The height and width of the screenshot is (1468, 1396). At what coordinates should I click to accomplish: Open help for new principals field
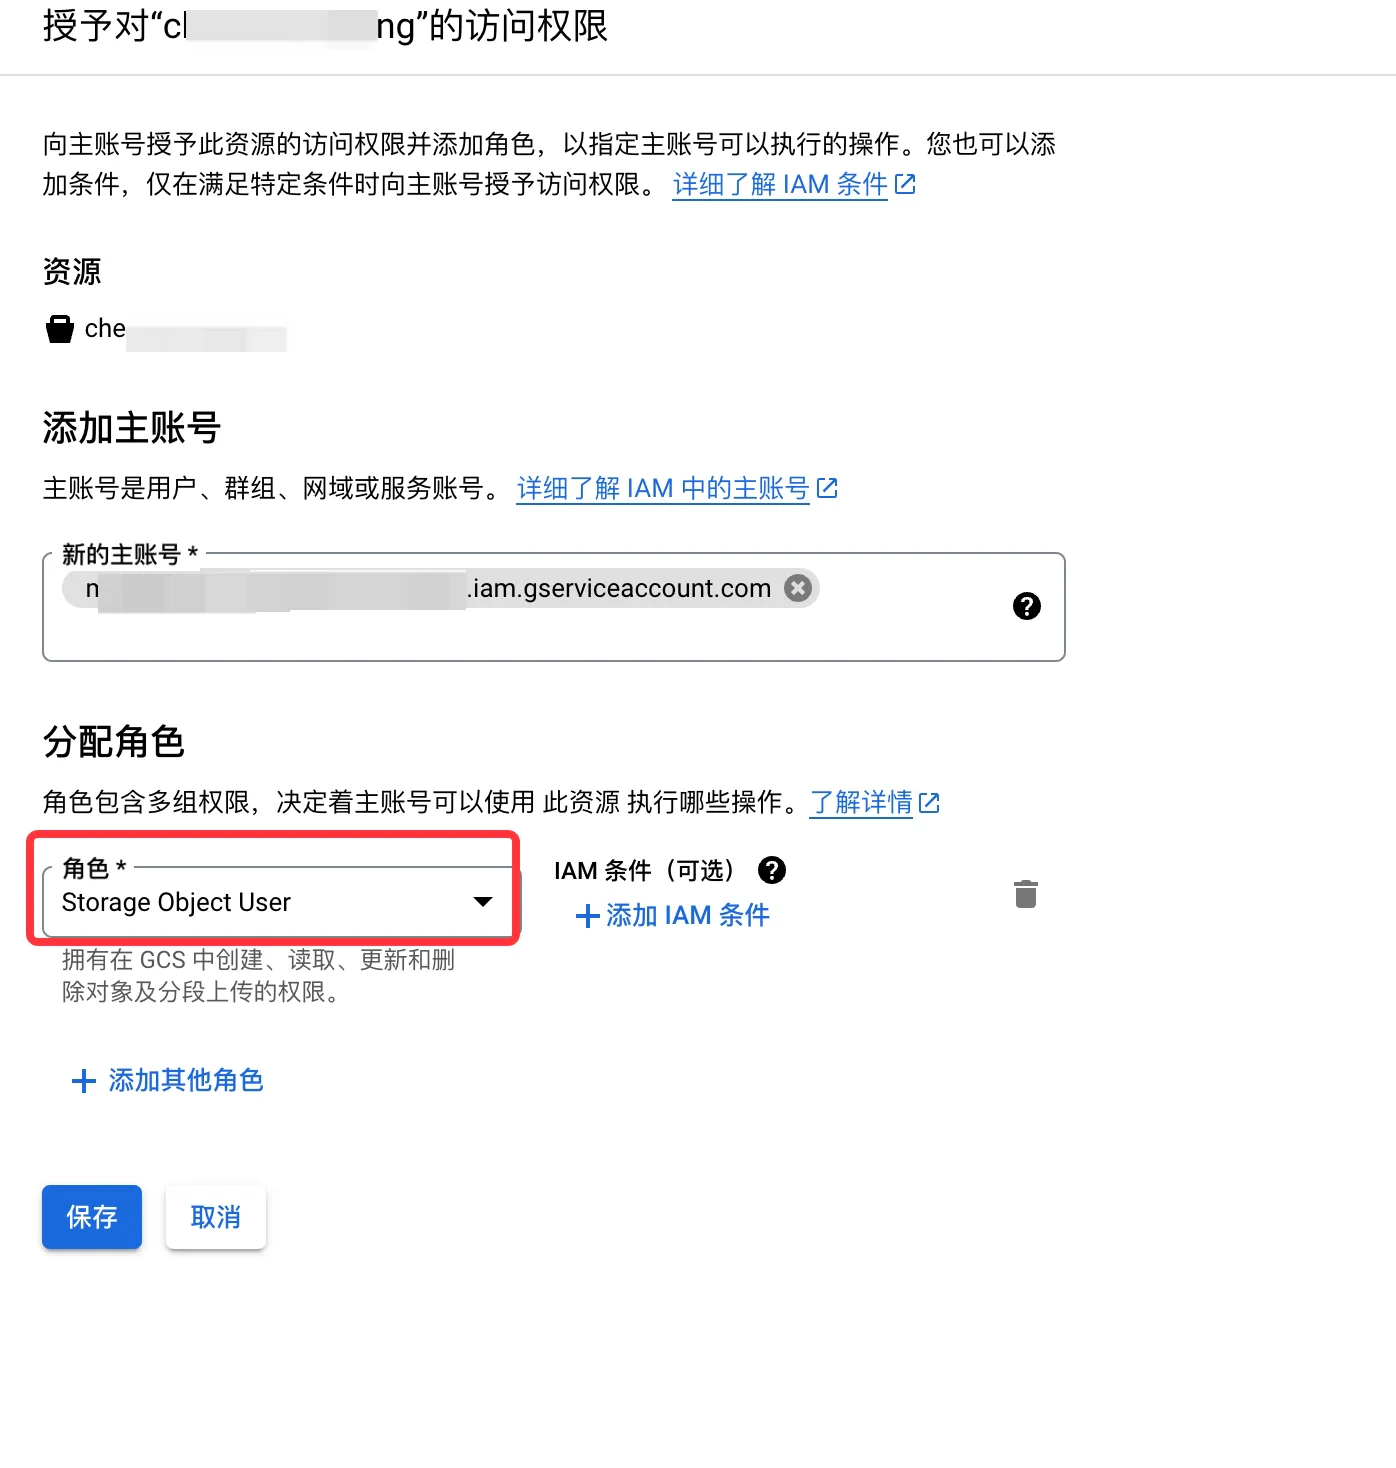coord(1026,606)
